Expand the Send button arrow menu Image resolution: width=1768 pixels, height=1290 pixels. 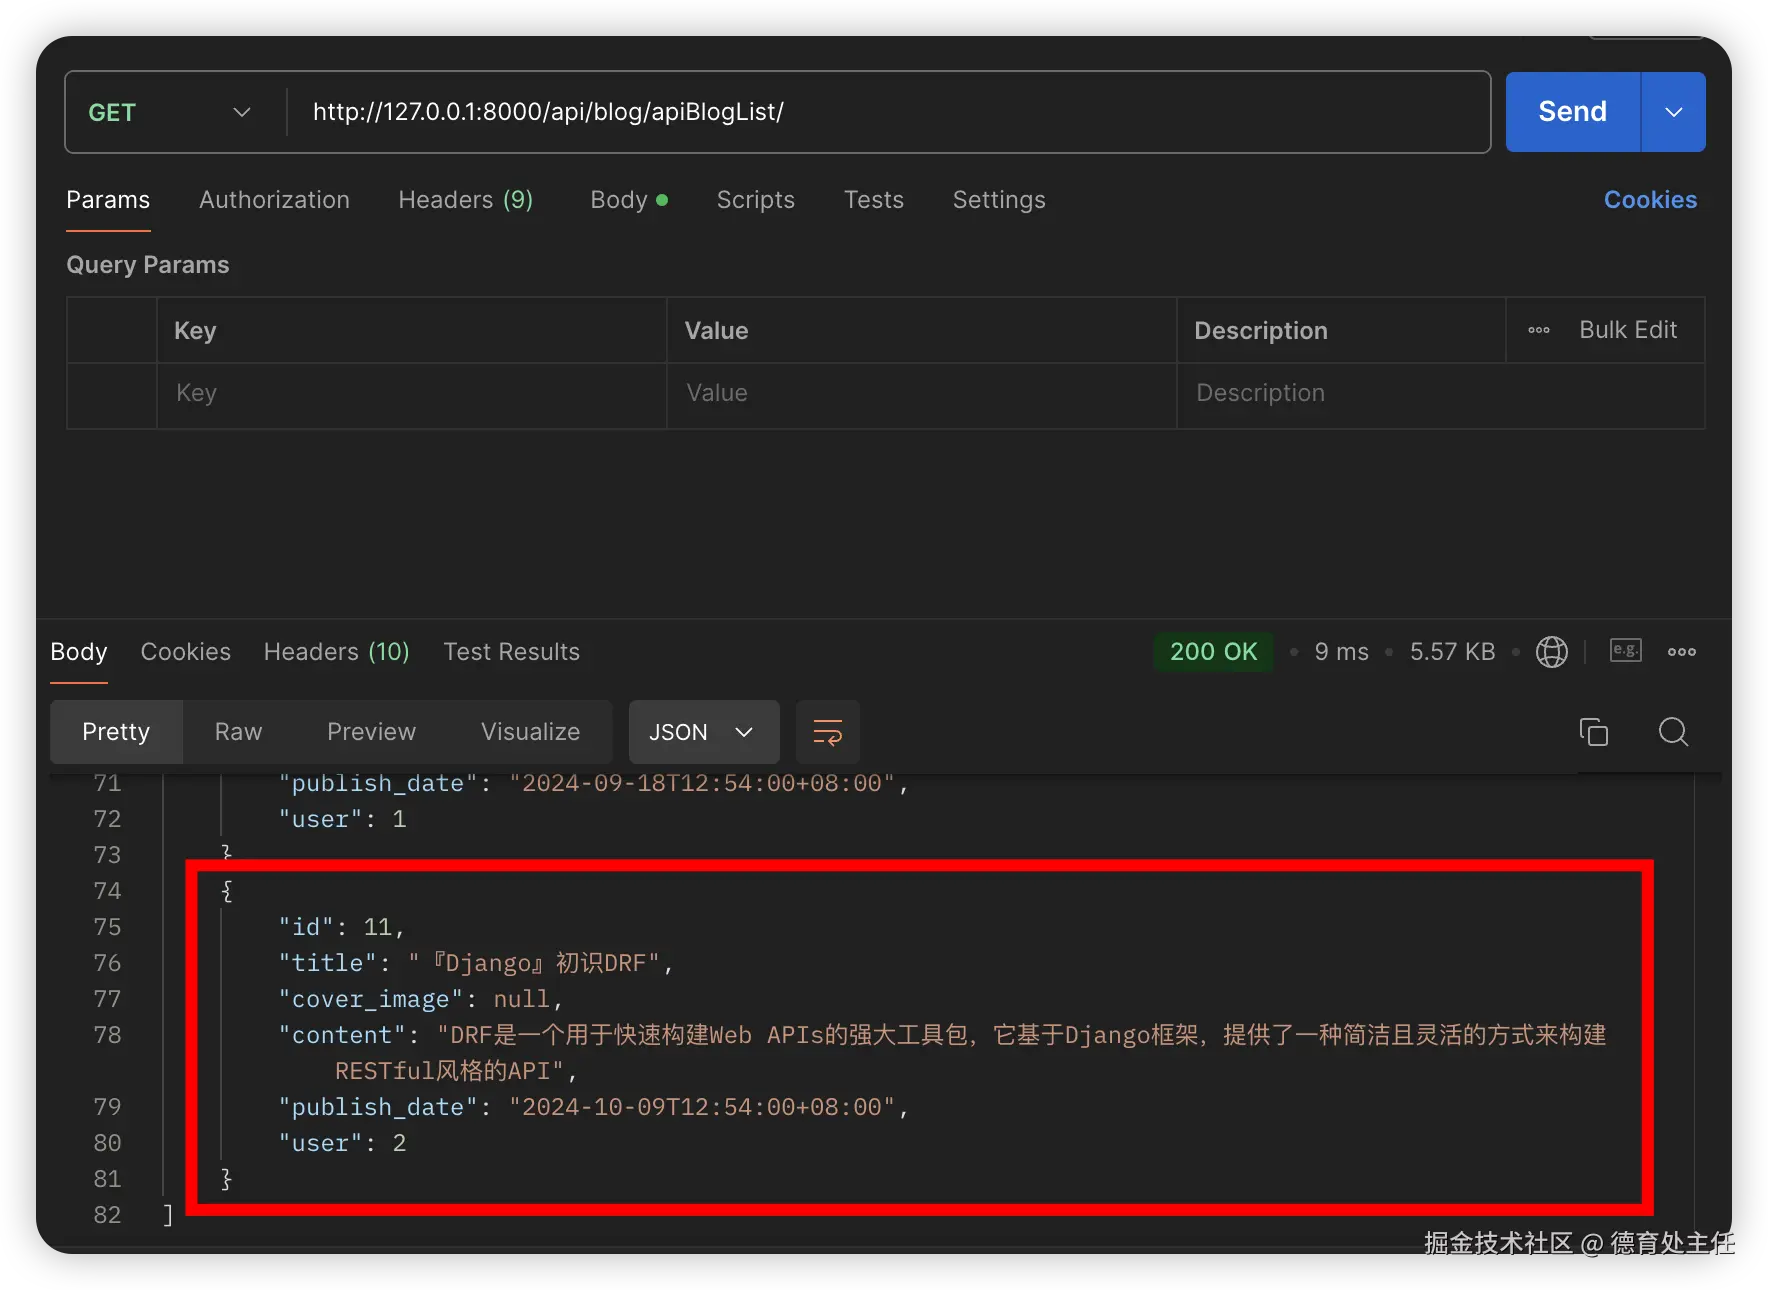(1673, 112)
